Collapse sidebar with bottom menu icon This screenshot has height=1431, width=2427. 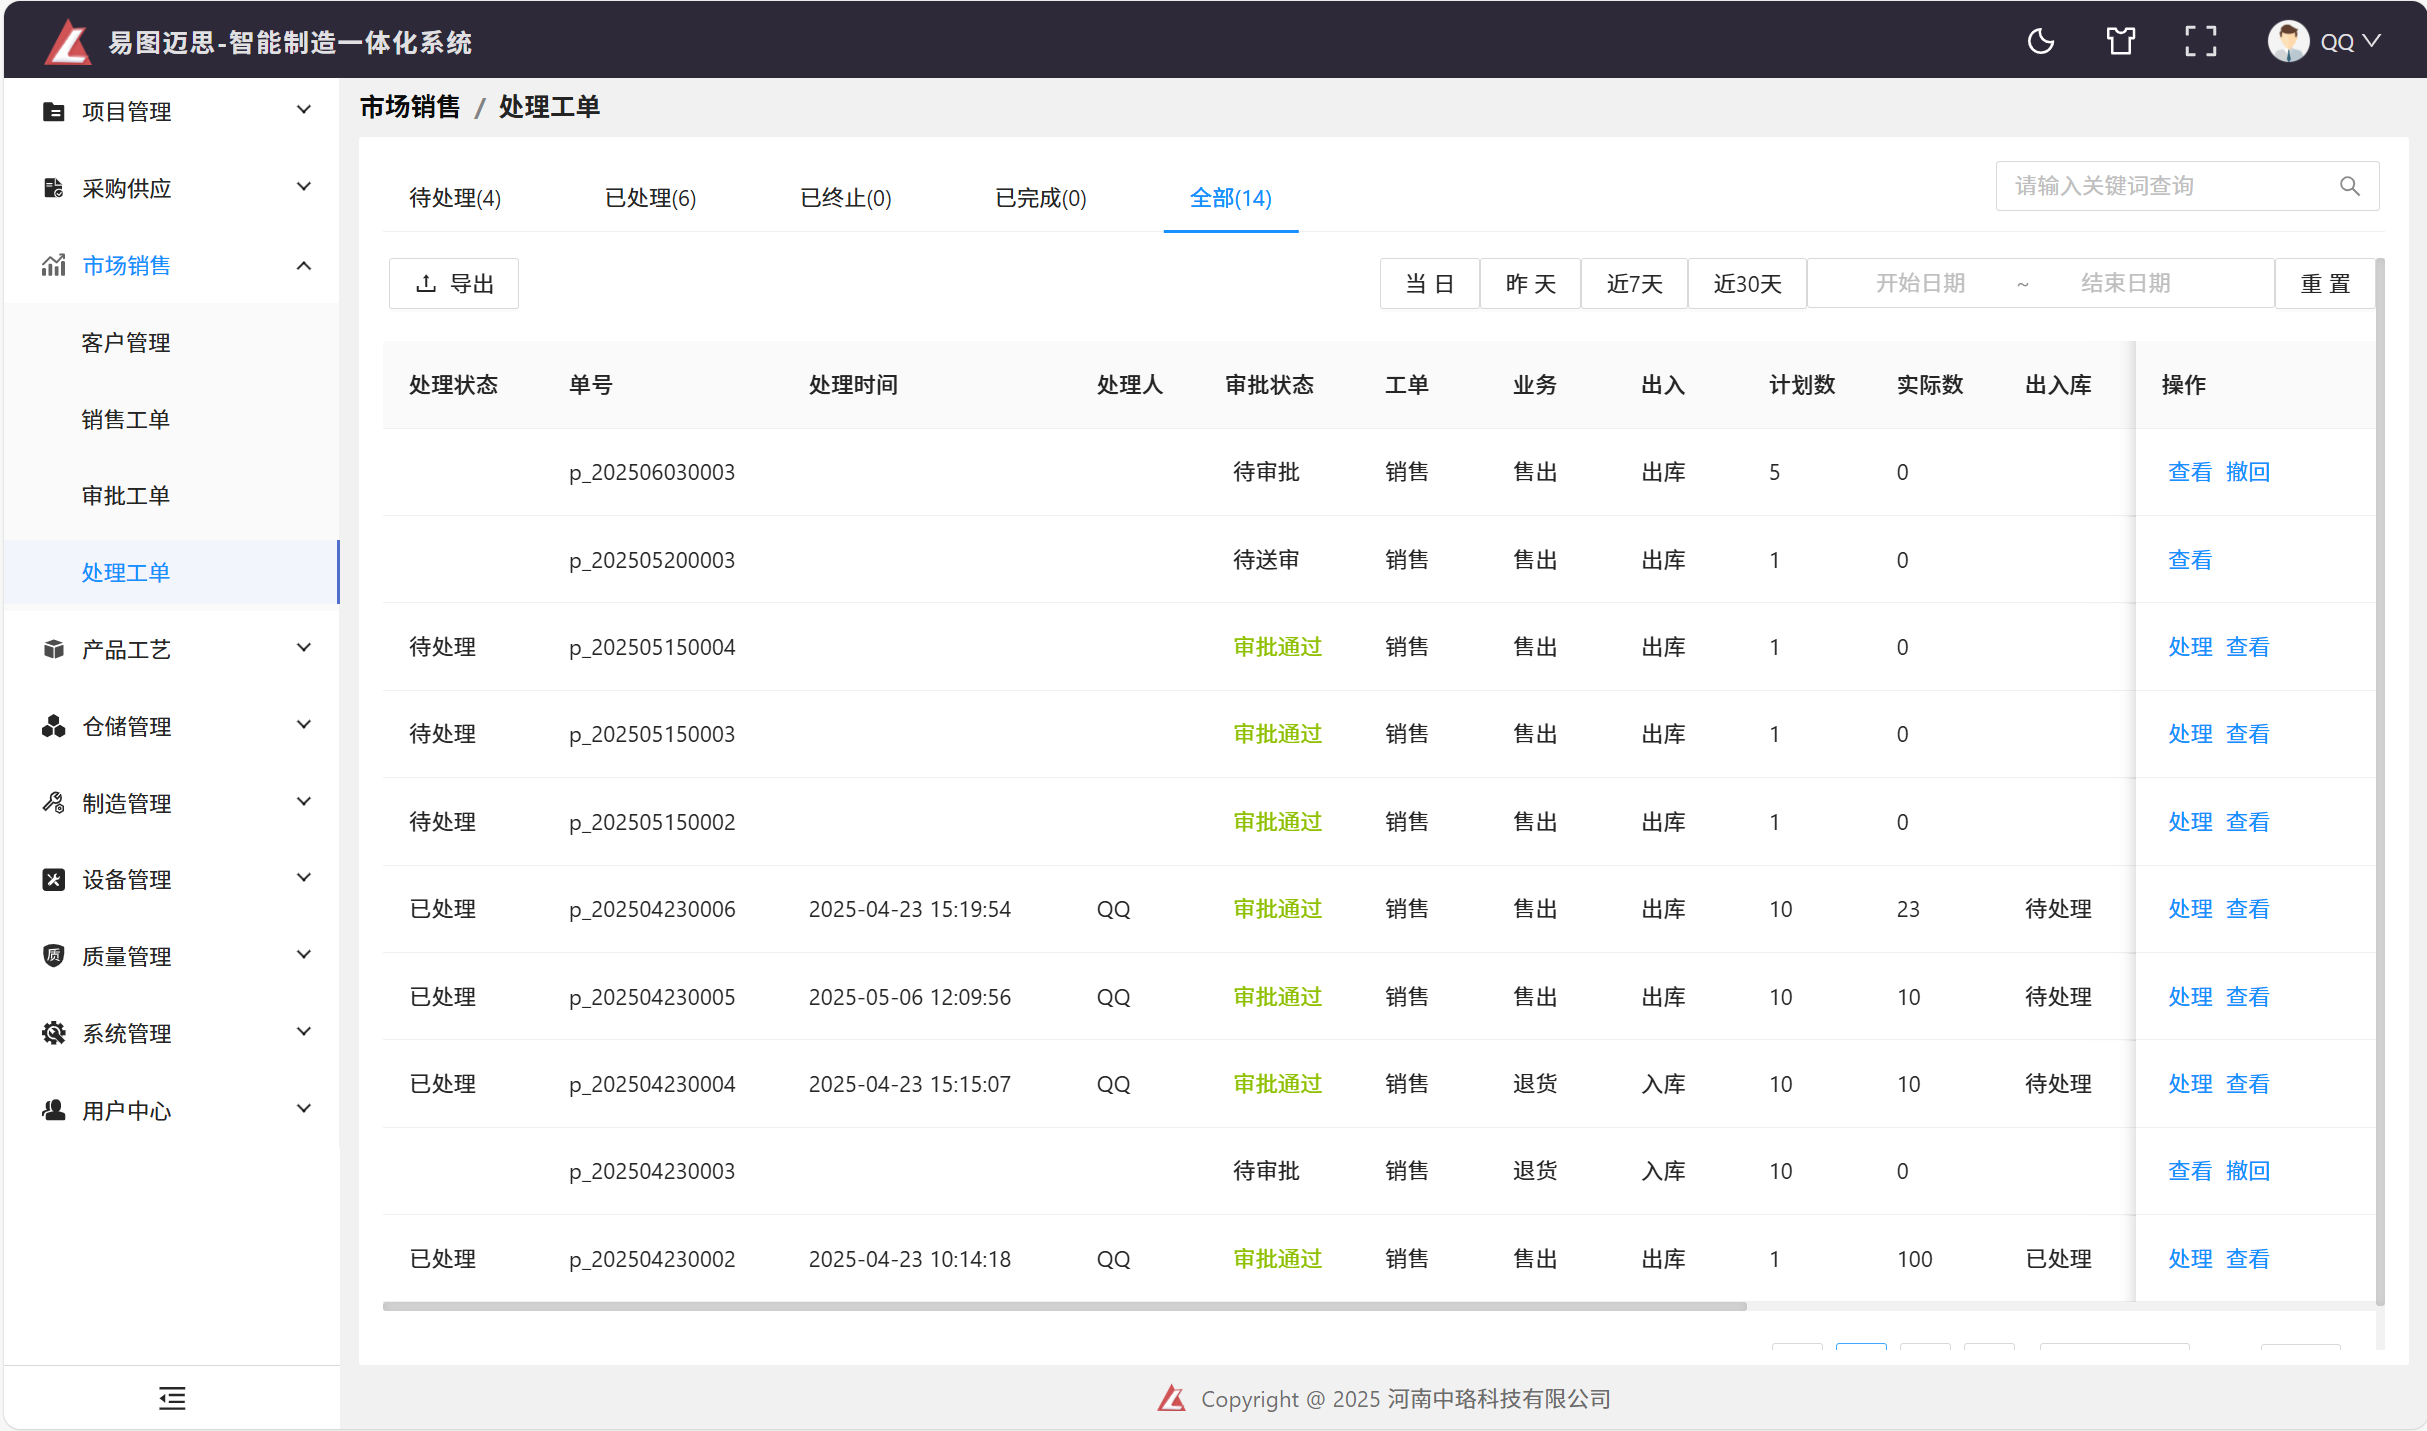point(172,1398)
